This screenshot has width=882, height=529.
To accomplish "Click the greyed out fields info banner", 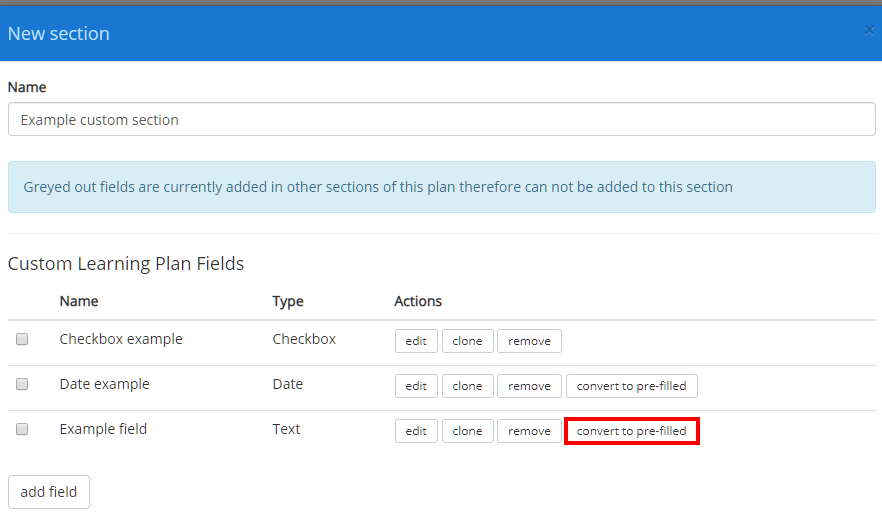I will [442, 187].
